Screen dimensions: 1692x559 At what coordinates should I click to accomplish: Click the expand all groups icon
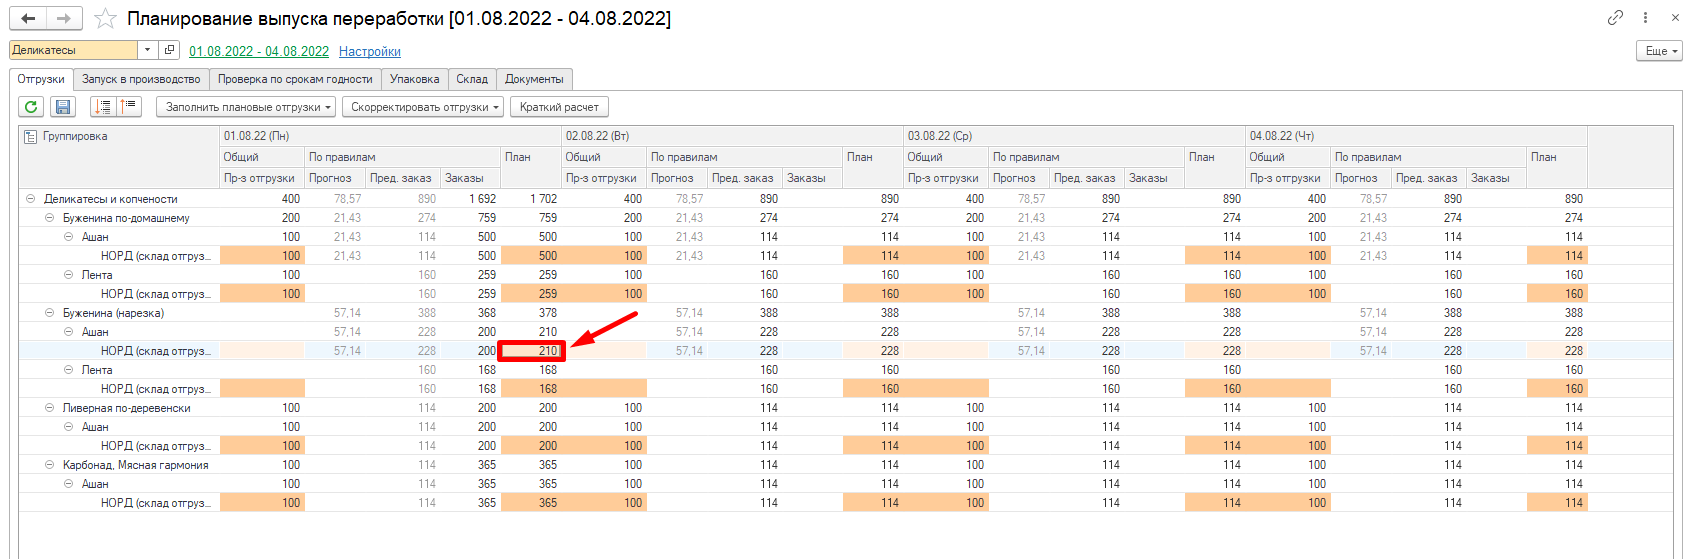point(103,107)
